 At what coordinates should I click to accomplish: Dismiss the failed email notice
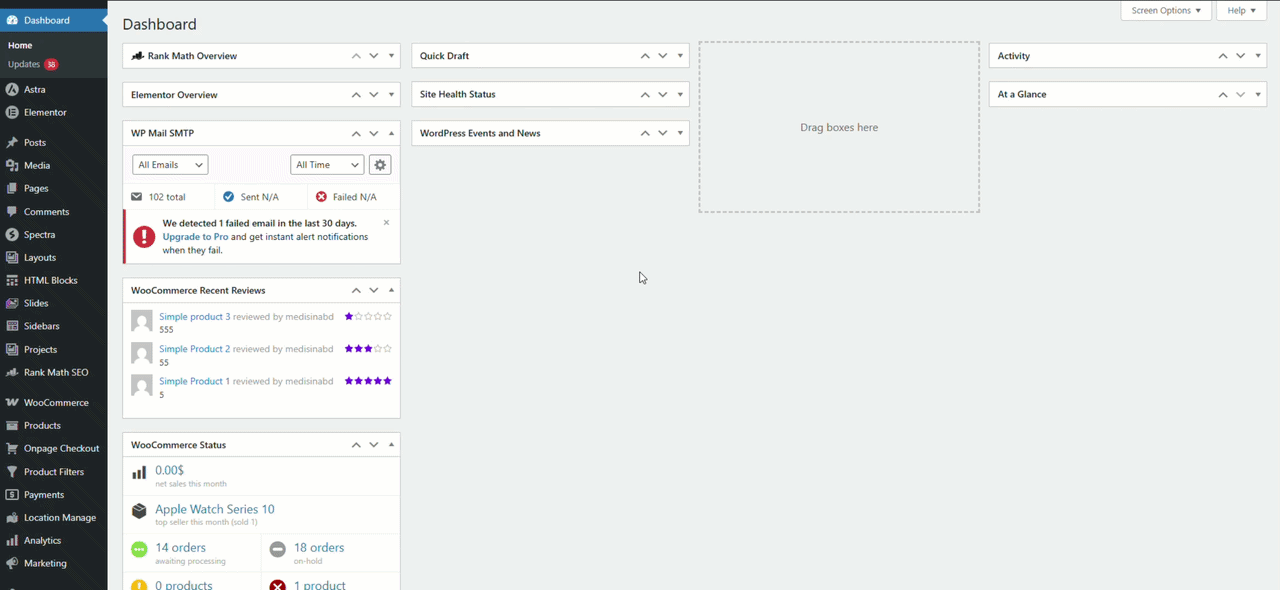point(386,222)
